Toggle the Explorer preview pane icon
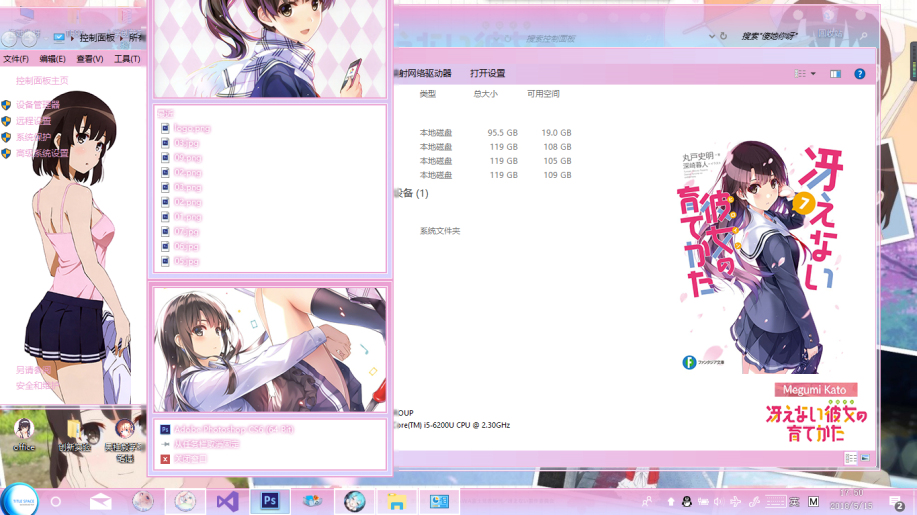The height and width of the screenshot is (515, 917). 835,74
